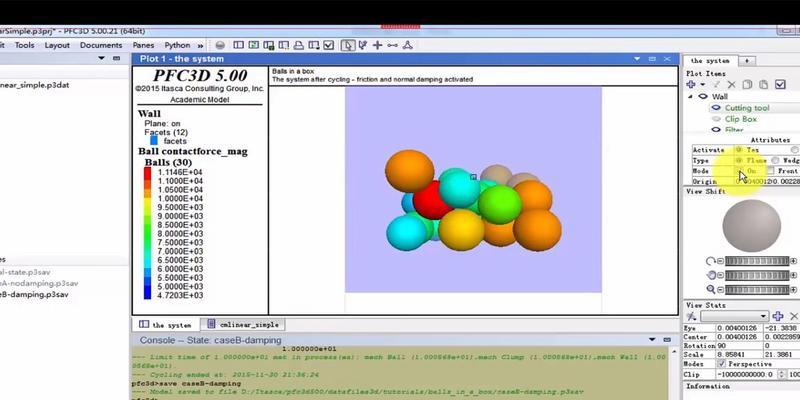The width and height of the screenshot is (800, 400).
Task: Select the Clip Box plot item label
Action: click(741, 119)
